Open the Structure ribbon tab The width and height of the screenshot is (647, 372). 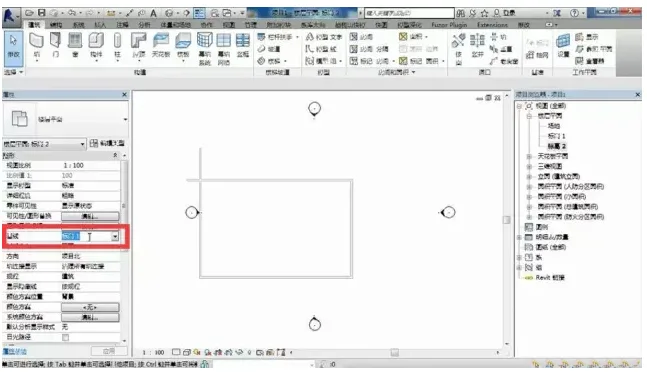[x=56, y=25]
